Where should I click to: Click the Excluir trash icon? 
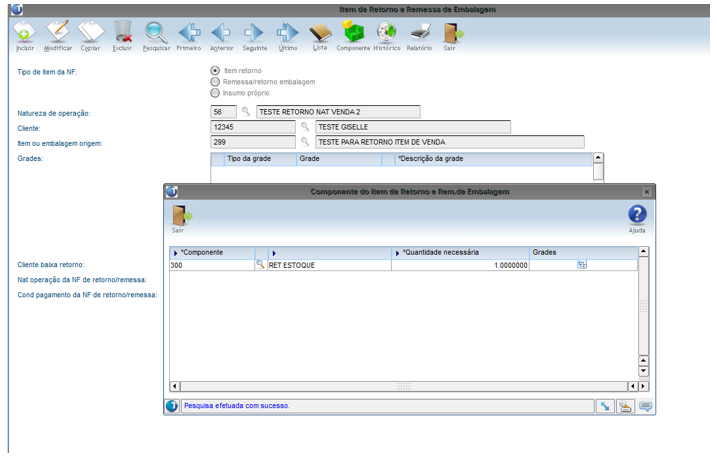point(123,32)
